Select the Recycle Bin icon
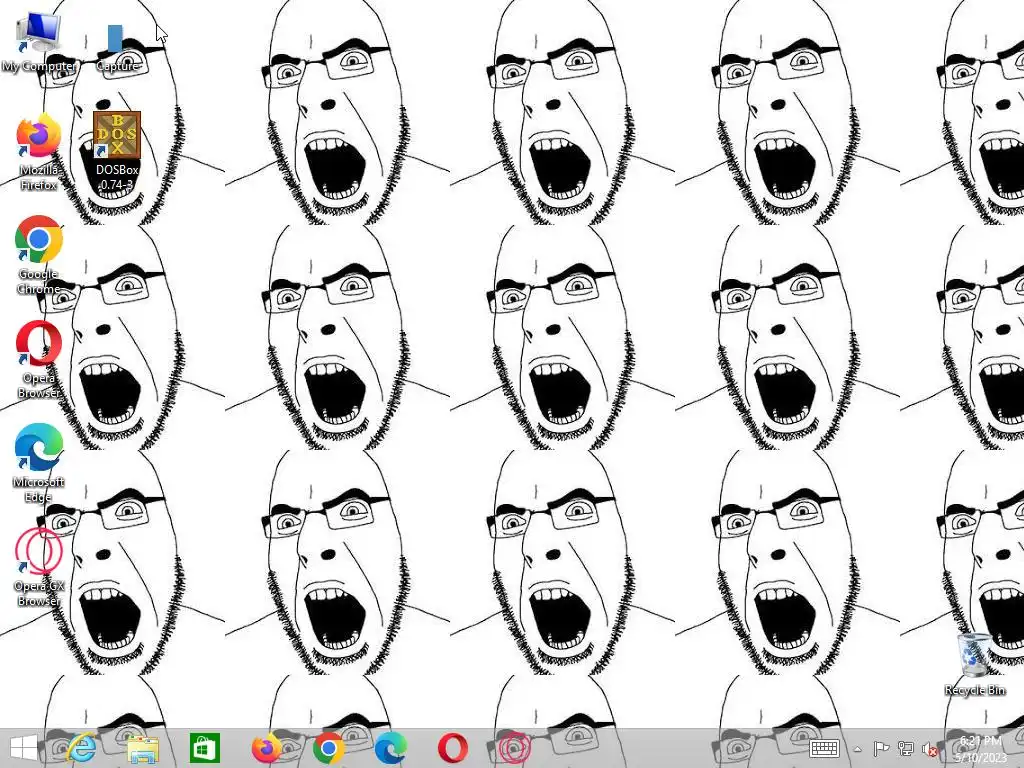1024x768 pixels. [x=975, y=664]
